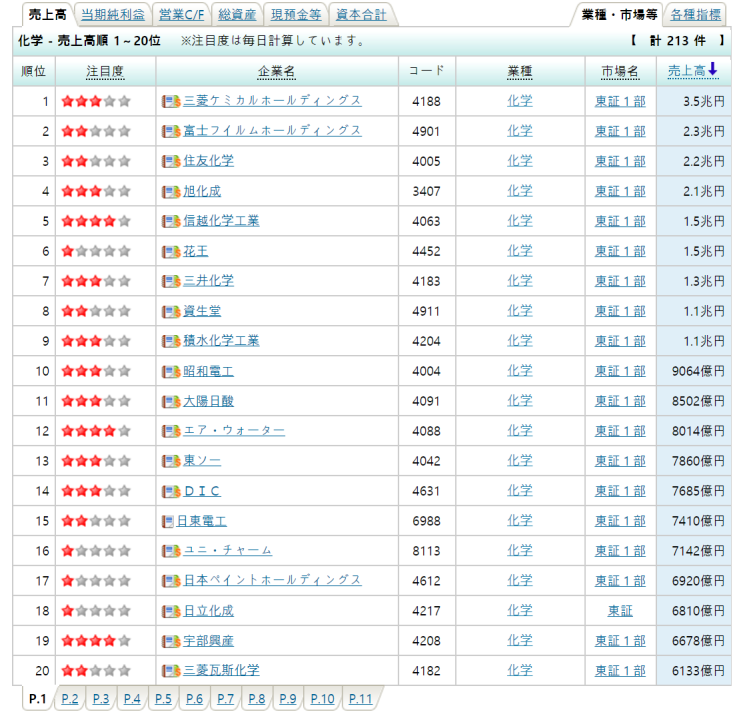Go to page P.5
The image size is (743, 714).
click(x=163, y=699)
